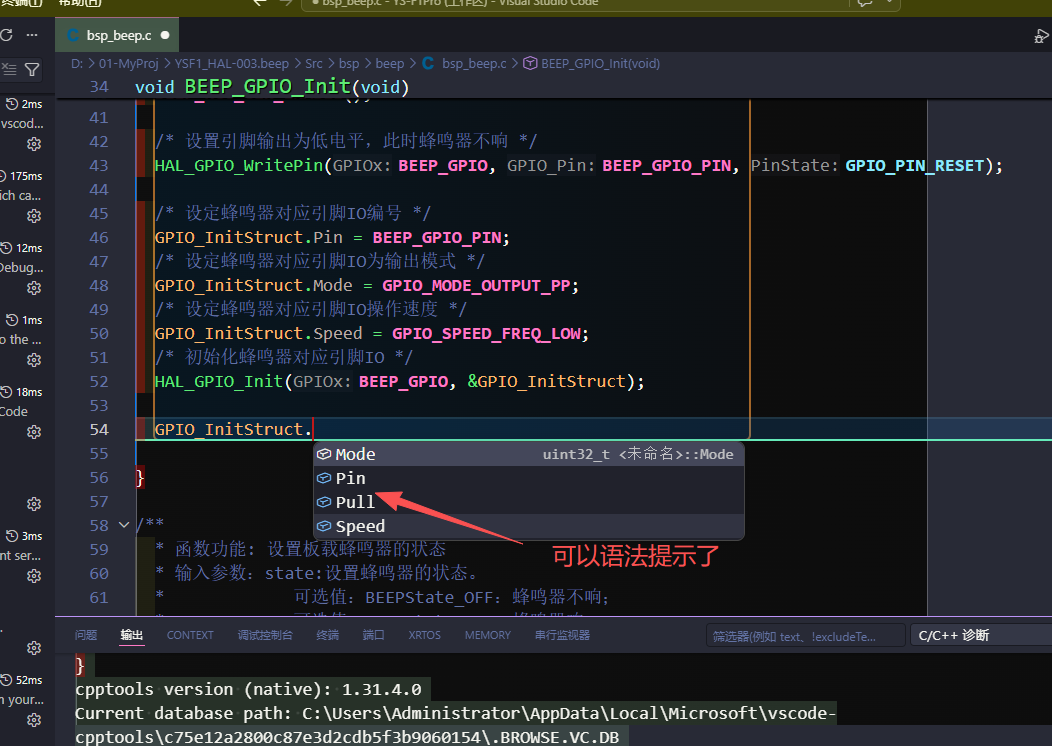Switch to the 调试控制台 panel tab
Screen dimensions: 1052x746
265,635
